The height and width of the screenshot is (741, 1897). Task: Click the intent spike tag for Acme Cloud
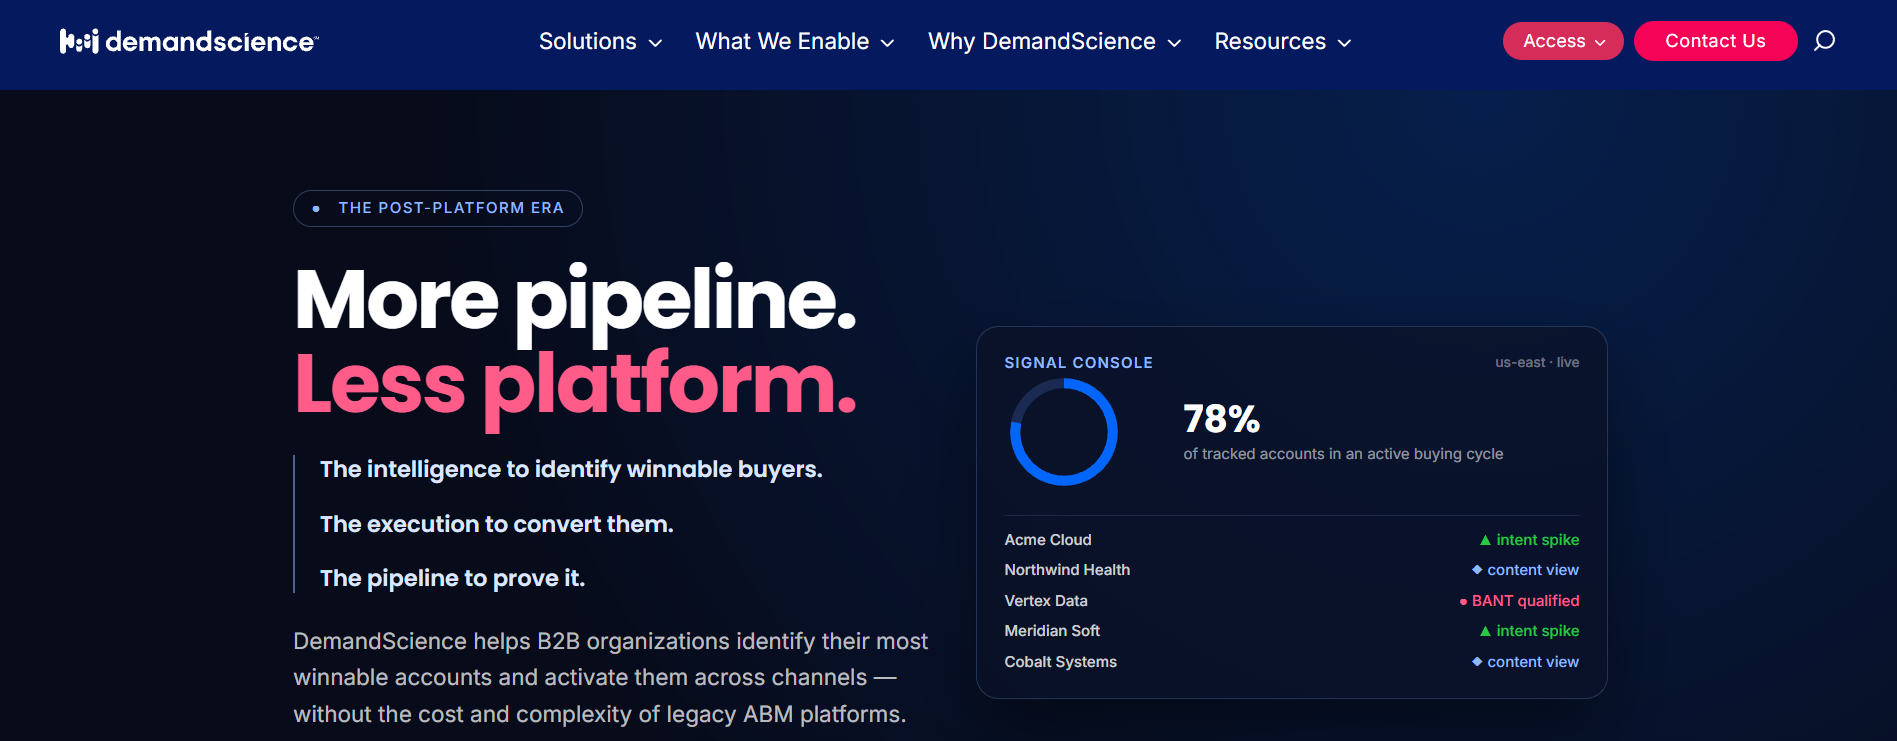click(1530, 540)
